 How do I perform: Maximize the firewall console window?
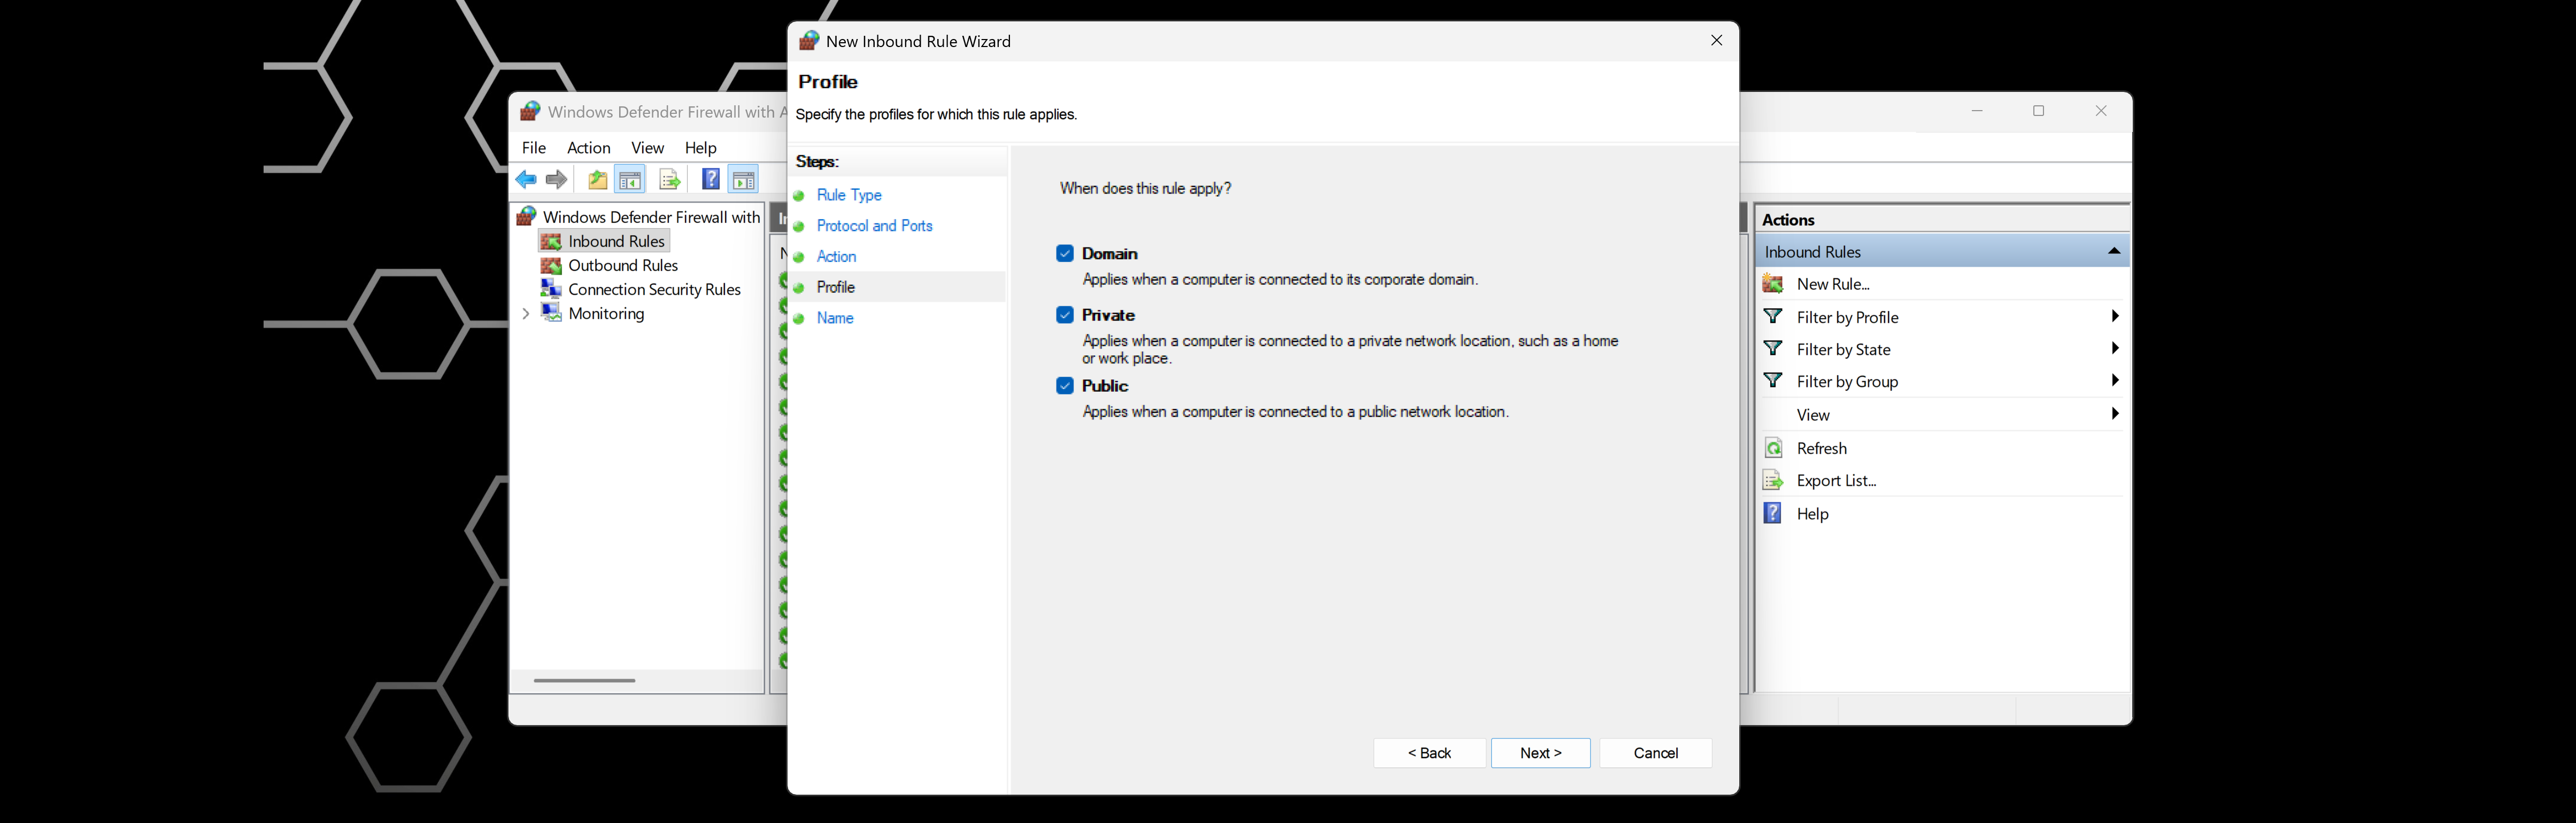point(2038,111)
